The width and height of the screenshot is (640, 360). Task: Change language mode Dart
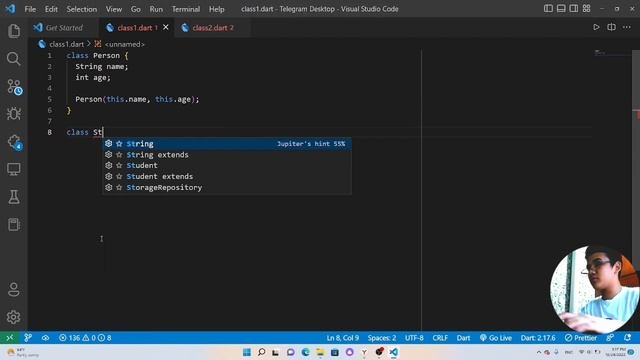[x=463, y=338]
